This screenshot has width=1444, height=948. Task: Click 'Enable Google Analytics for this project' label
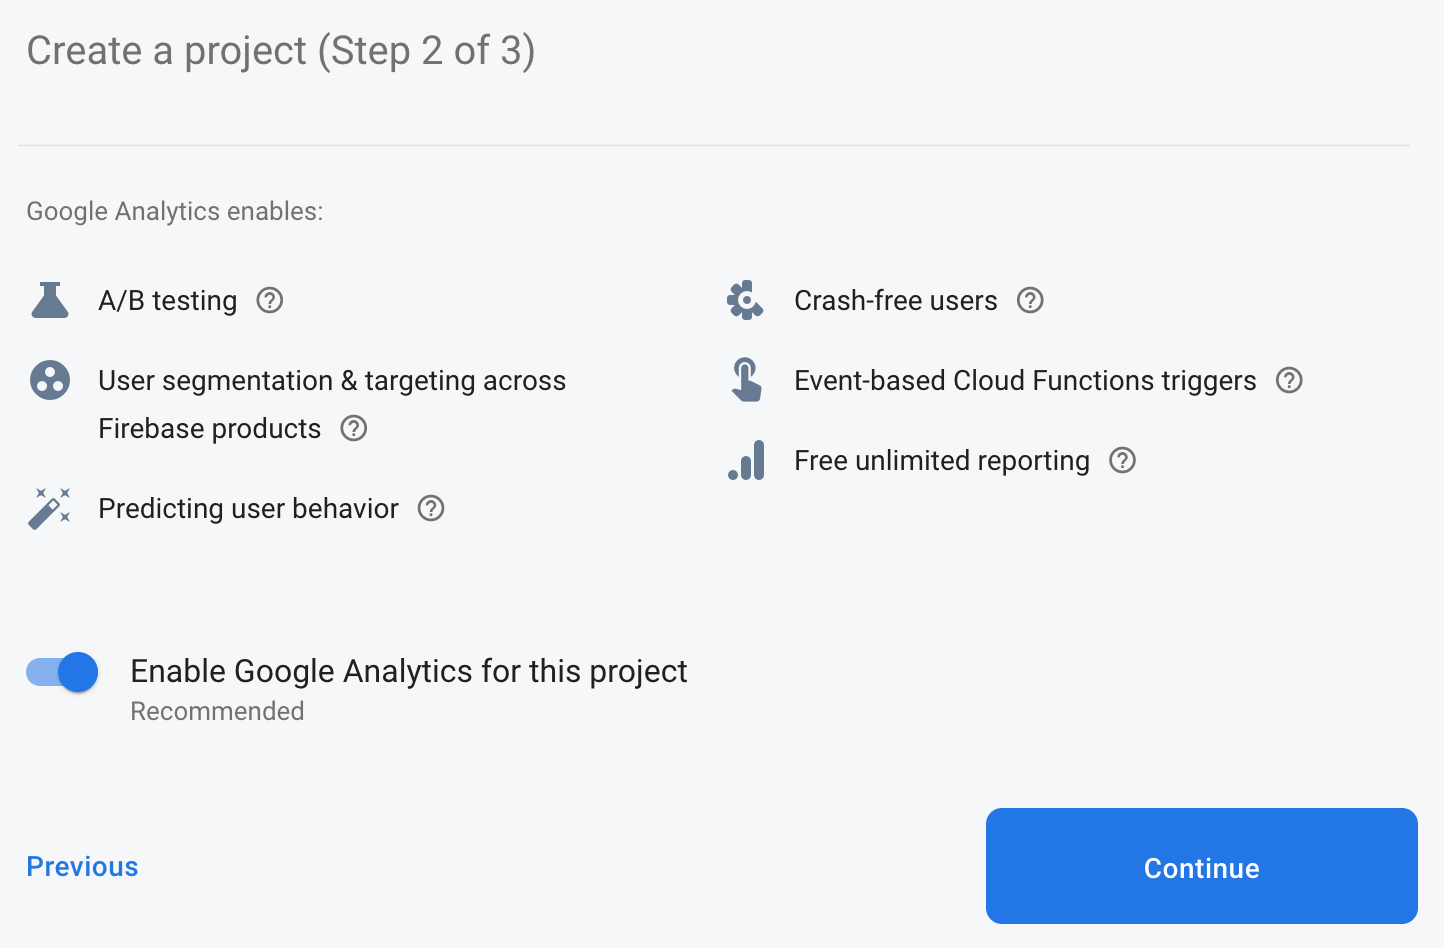point(409,671)
